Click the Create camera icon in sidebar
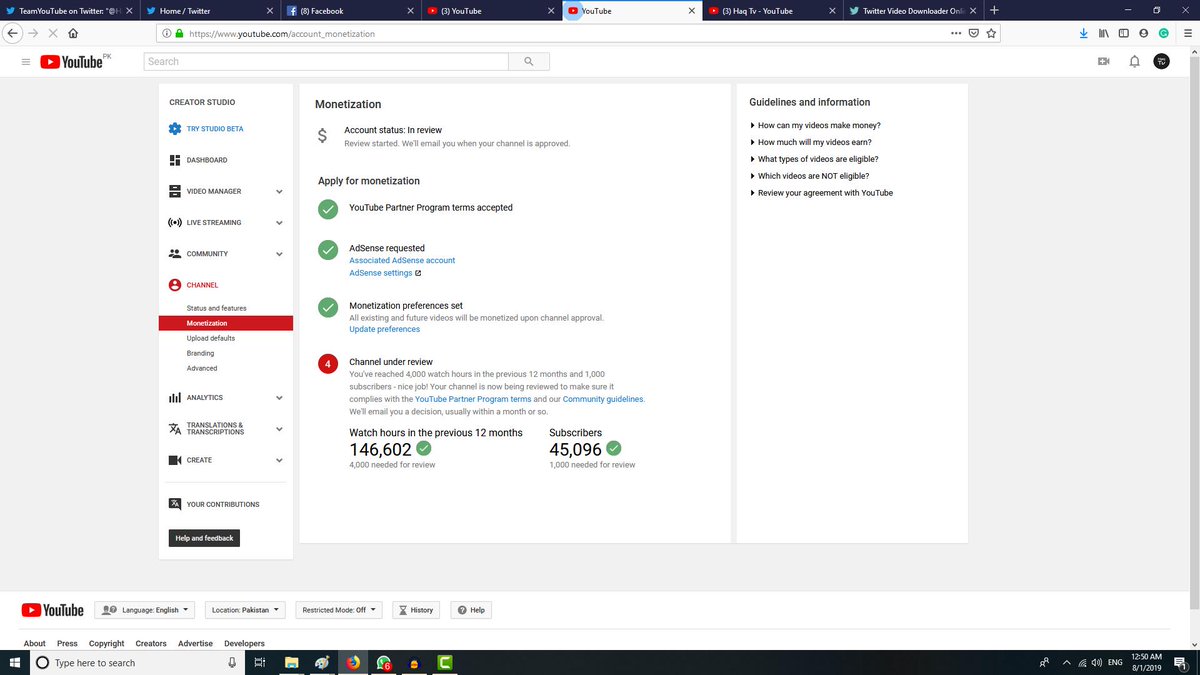Viewport: 1200px width, 675px height. click(x=175, y=460)
